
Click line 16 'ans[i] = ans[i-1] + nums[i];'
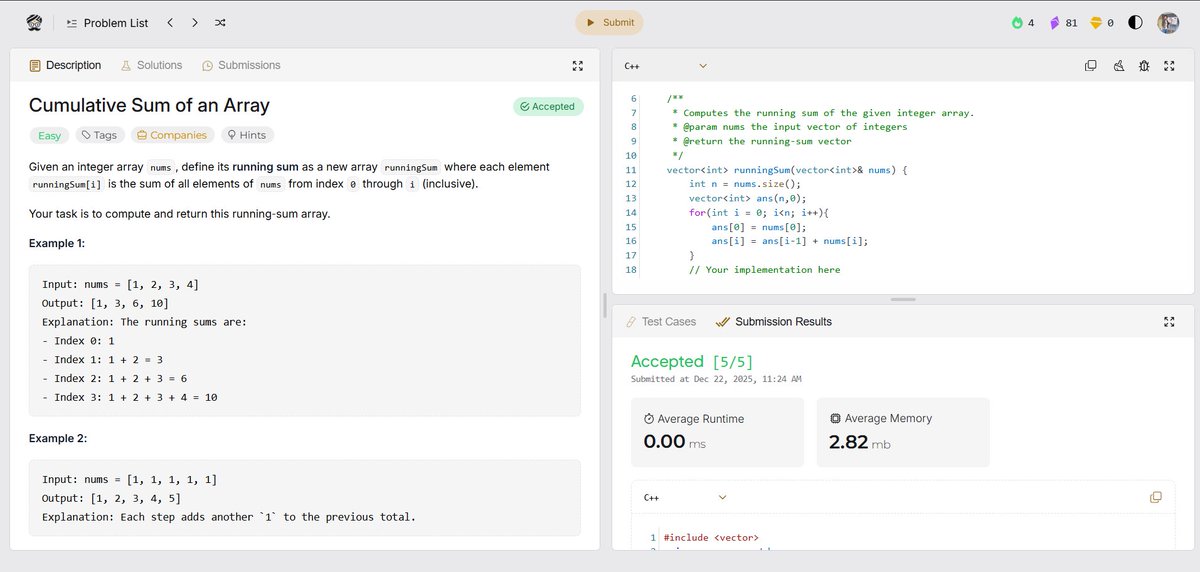(x=790, y=241)
